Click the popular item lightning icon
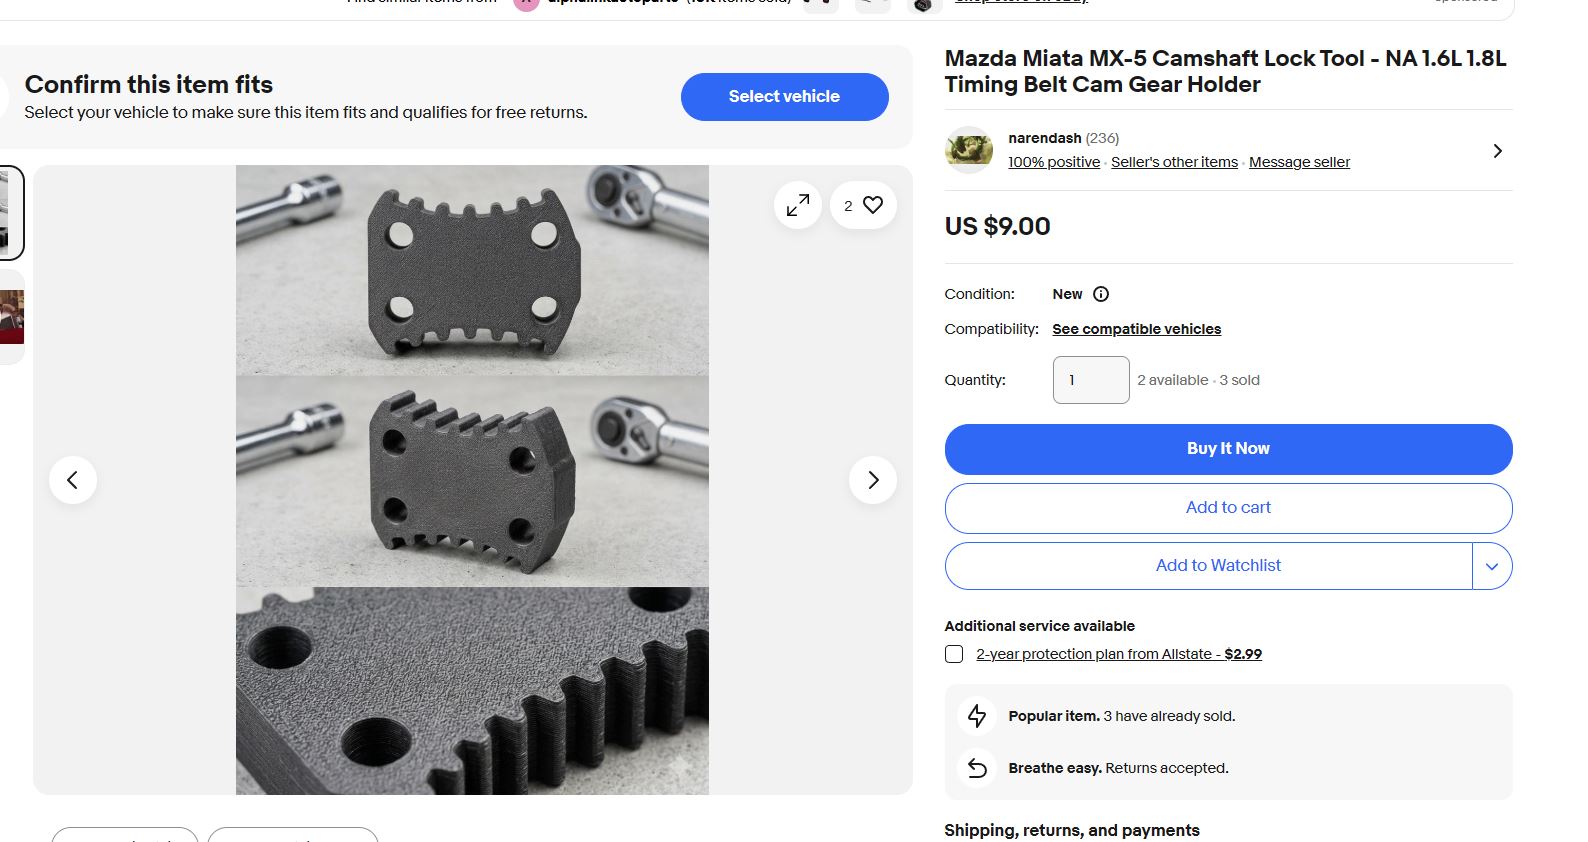Viewport: 1588px width, 842px height. [x=977, y=716]
